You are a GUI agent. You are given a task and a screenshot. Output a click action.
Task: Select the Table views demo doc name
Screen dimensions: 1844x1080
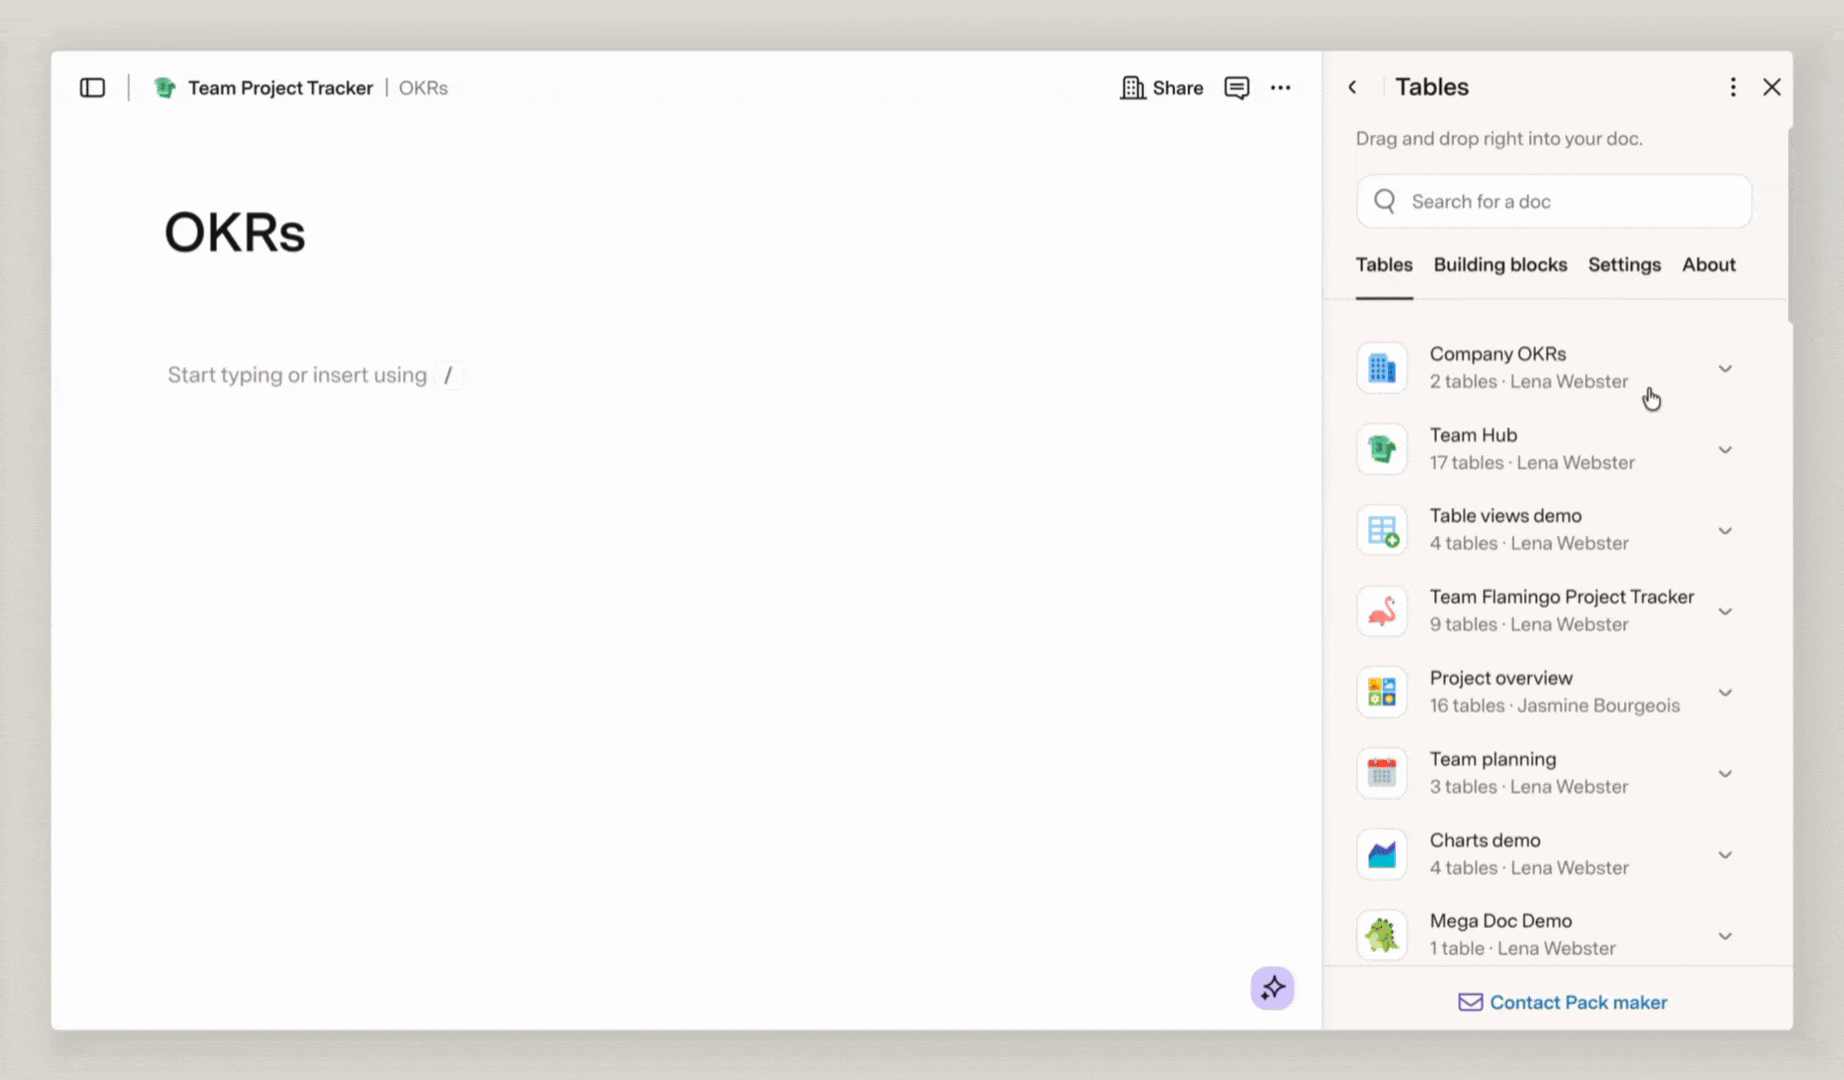[x=1505, y=516]
